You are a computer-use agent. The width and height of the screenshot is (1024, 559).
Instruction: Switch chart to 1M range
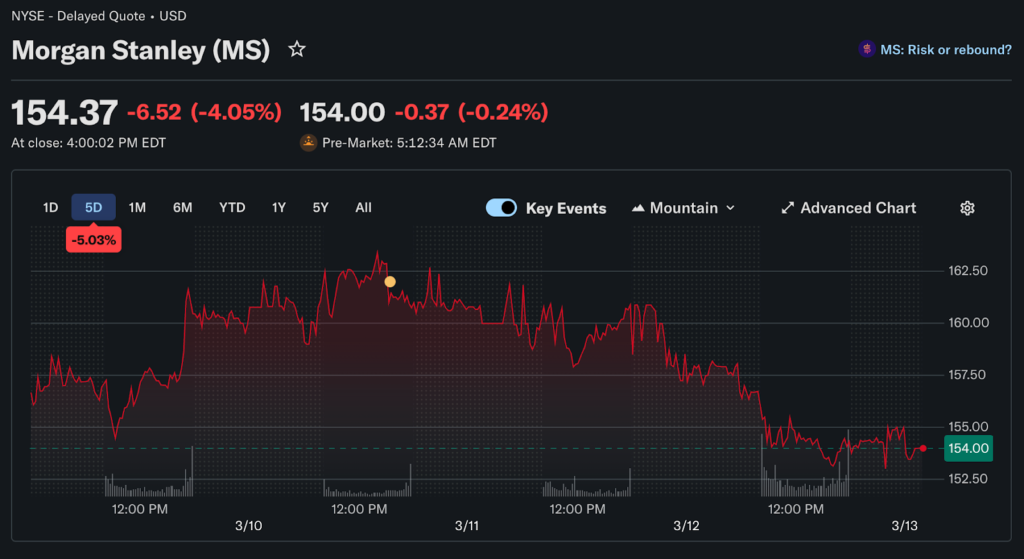138,208
